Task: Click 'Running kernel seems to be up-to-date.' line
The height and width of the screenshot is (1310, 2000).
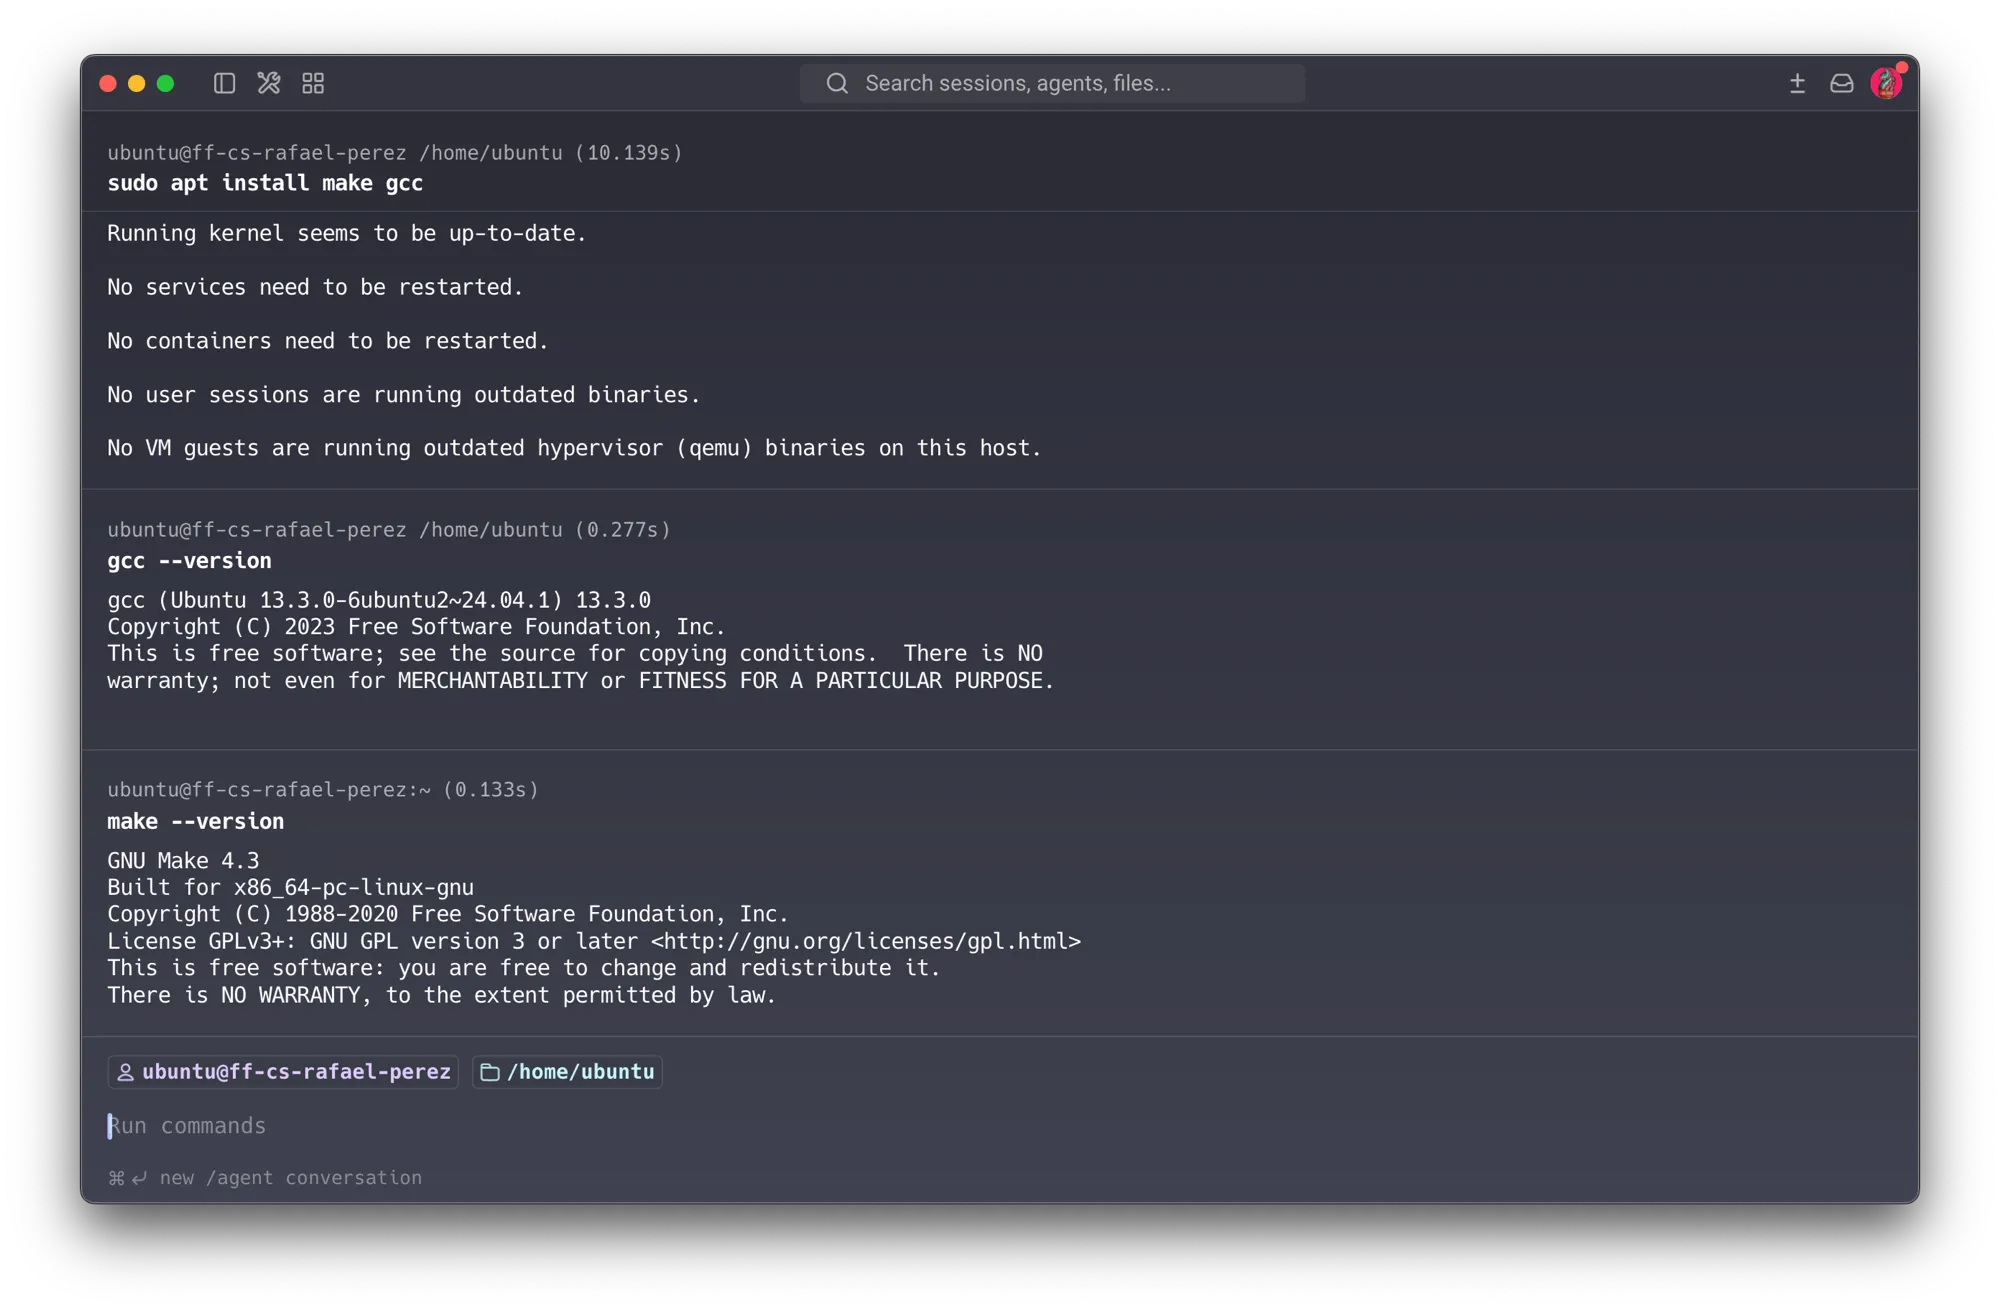Action: tap(347, 233)
